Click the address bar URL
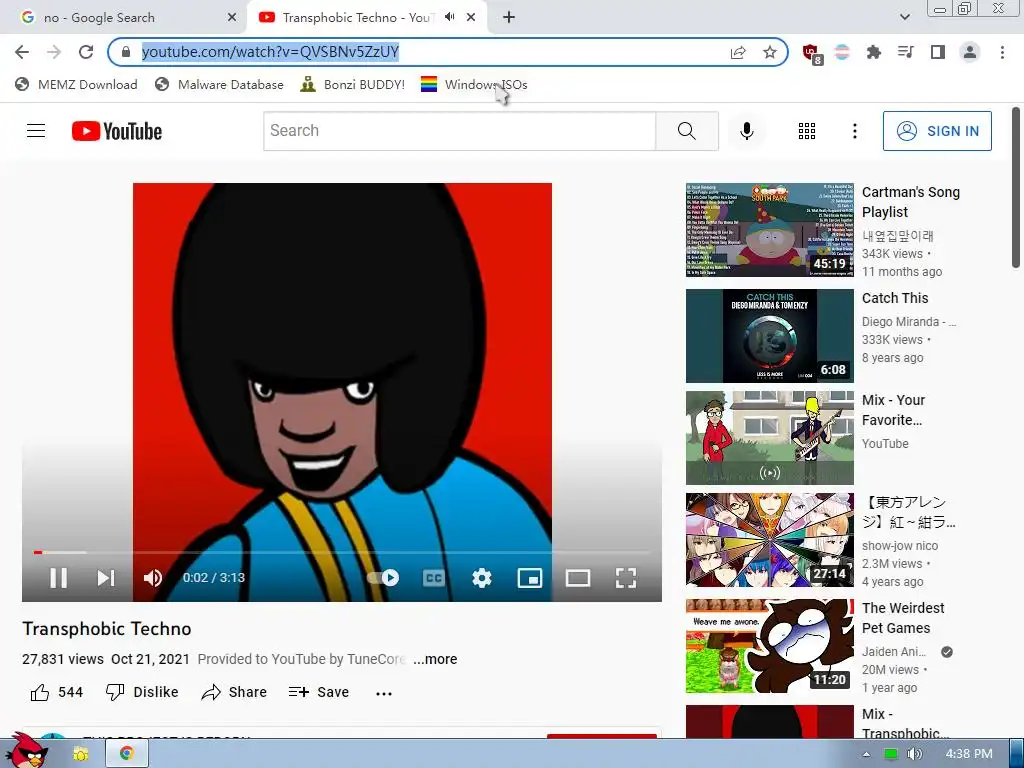Viewport: 1024px width, 768px height. [270, 52]
